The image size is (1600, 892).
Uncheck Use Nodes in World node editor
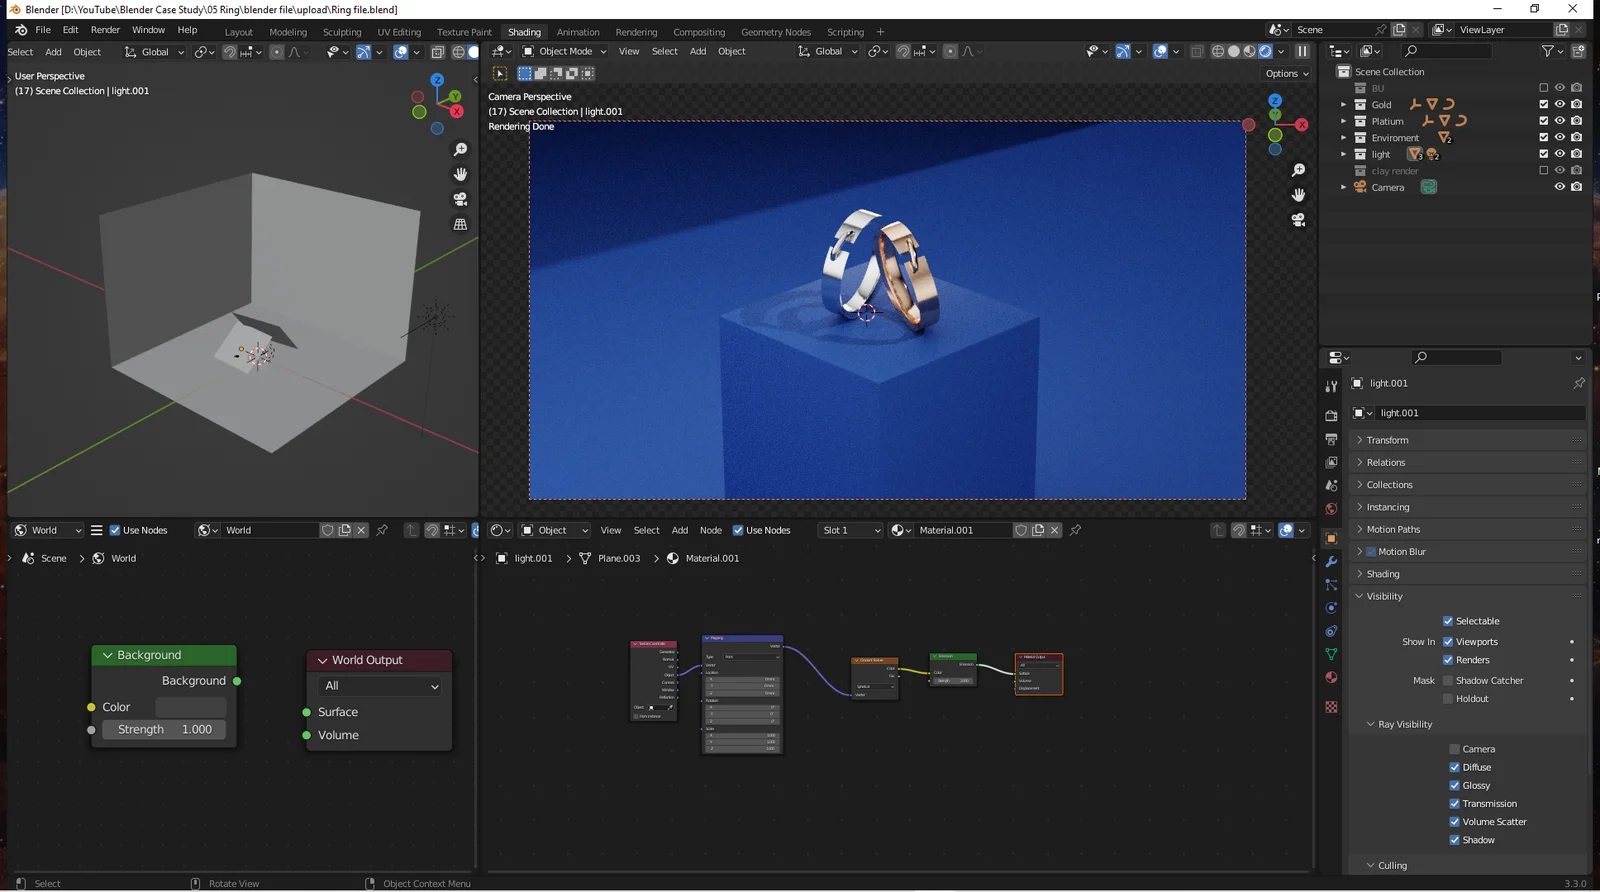point(115,530)
